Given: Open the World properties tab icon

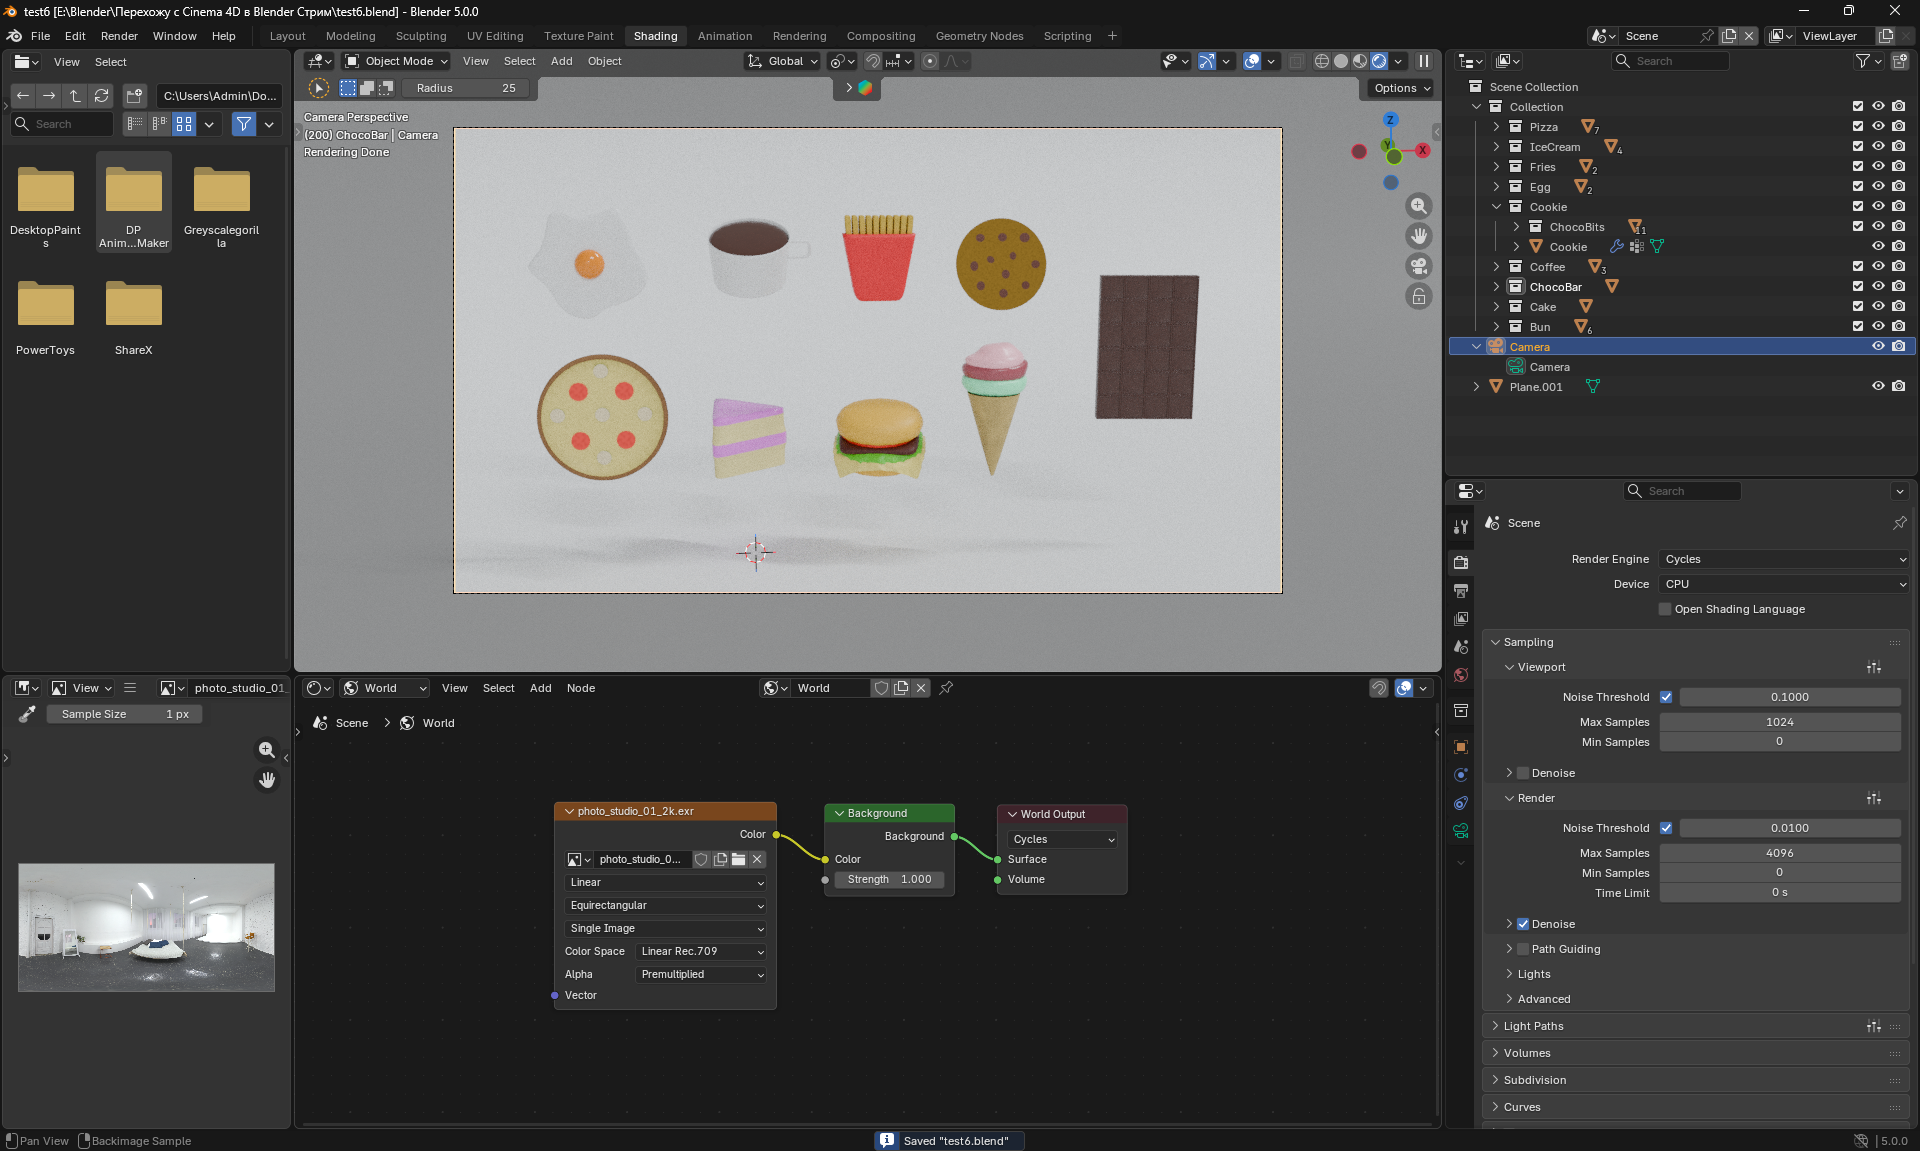Looking at the screenshot, I should click(1461, 675).
